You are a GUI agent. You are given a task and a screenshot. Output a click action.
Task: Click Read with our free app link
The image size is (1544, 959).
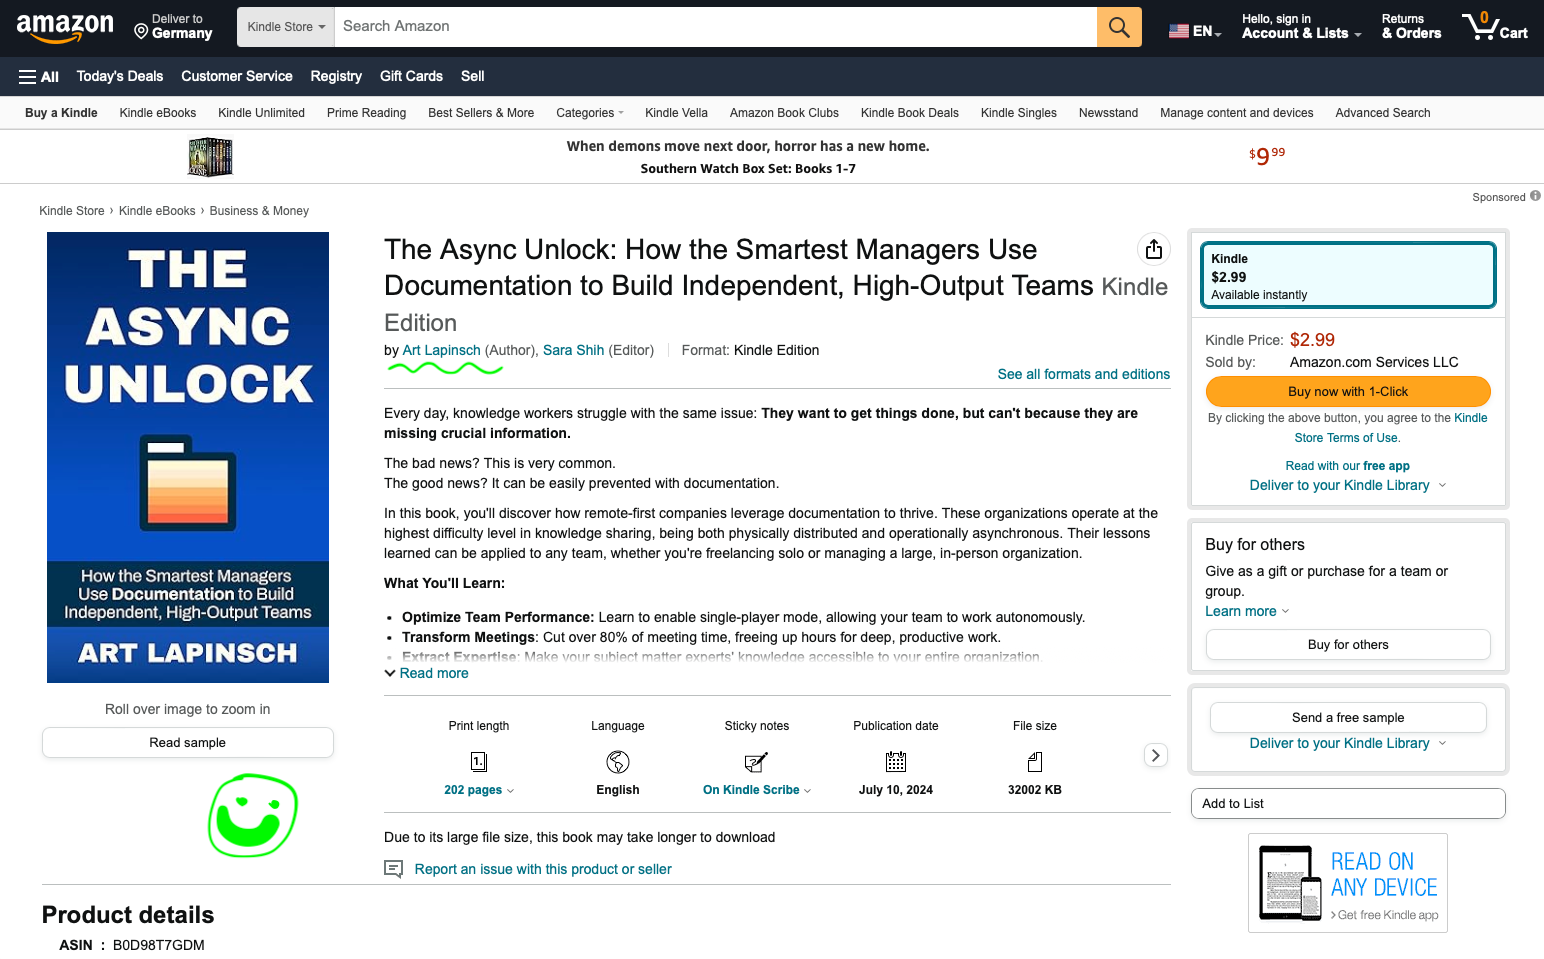[1348, 466]
